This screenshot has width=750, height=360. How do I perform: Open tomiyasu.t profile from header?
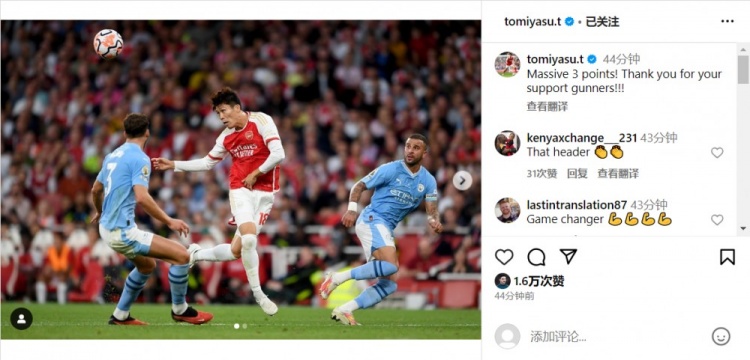click(532, 22)
